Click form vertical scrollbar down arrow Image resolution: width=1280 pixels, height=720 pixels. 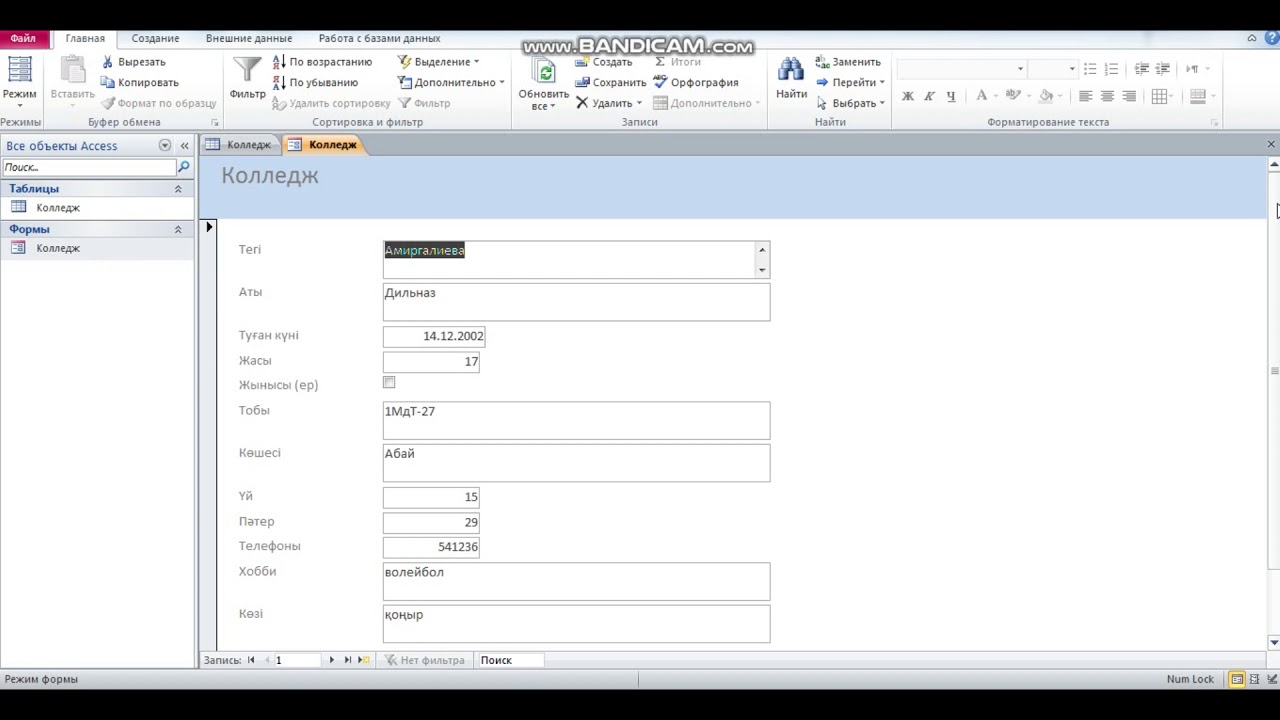point(1273,643)
